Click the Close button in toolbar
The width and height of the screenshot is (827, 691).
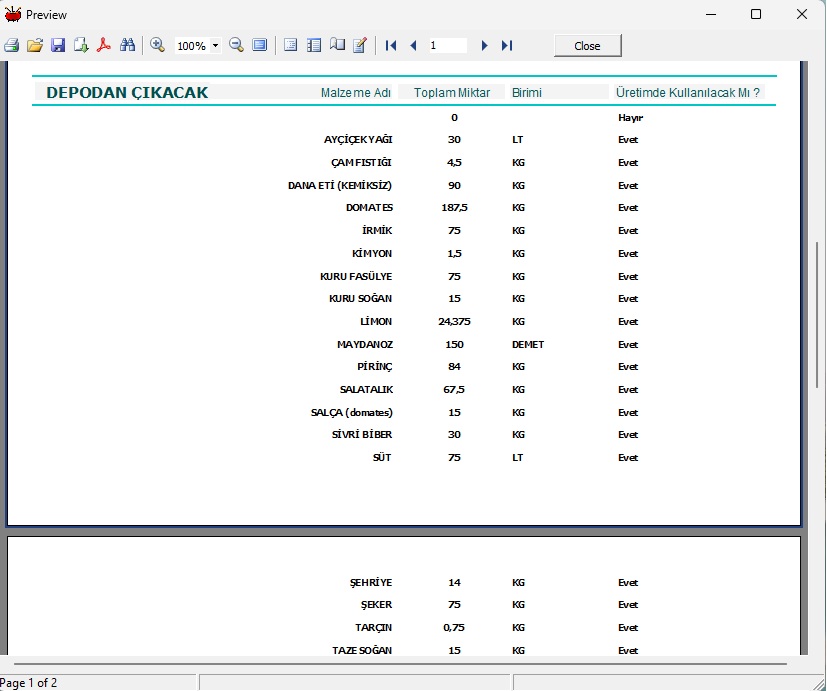(587, 46)
